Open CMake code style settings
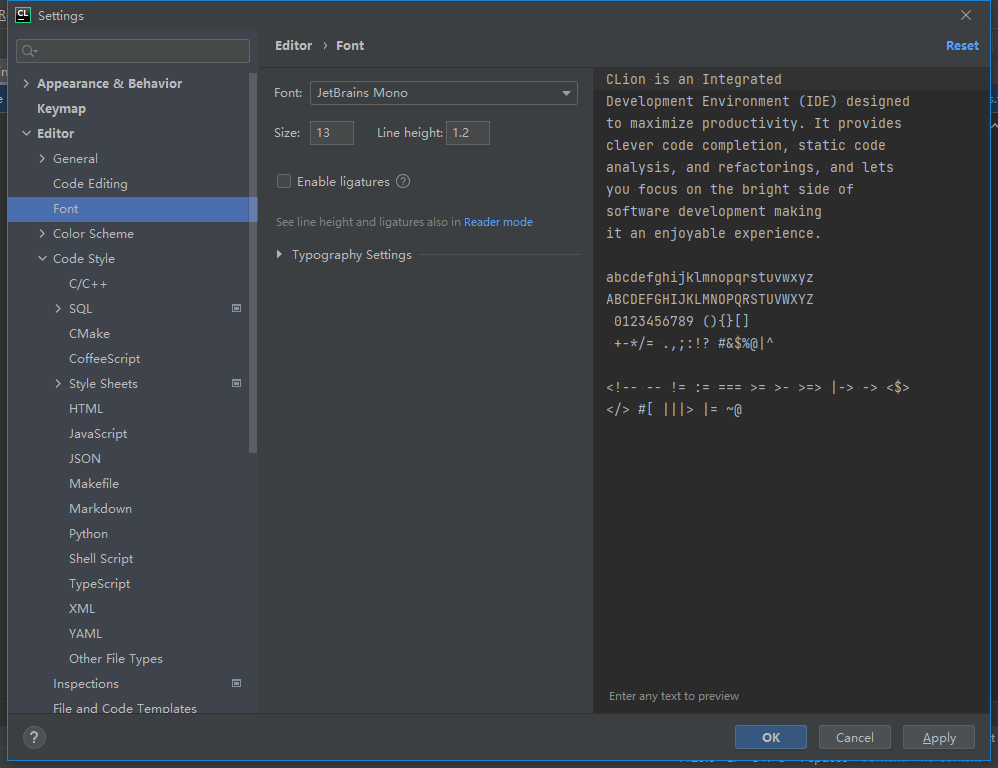 pos(89,333)
